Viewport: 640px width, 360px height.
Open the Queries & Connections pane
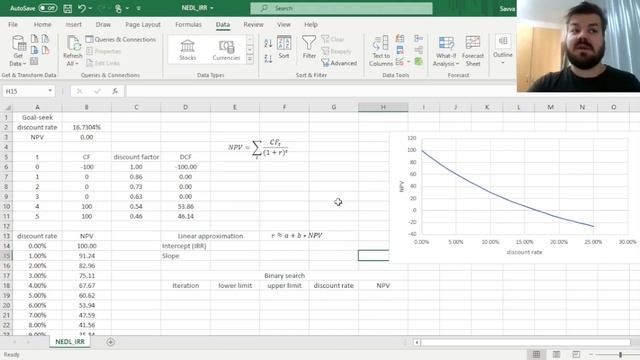pos(121,39)
